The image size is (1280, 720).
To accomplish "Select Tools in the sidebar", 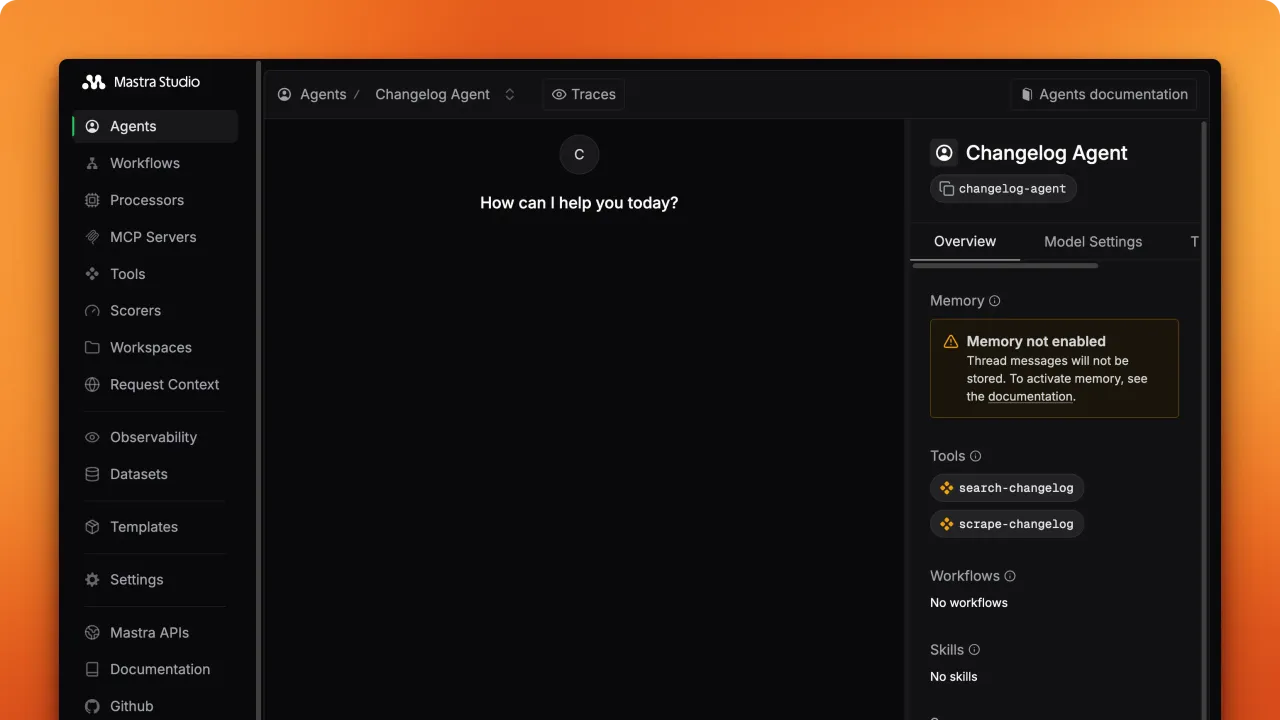I will tap(155, 274).
